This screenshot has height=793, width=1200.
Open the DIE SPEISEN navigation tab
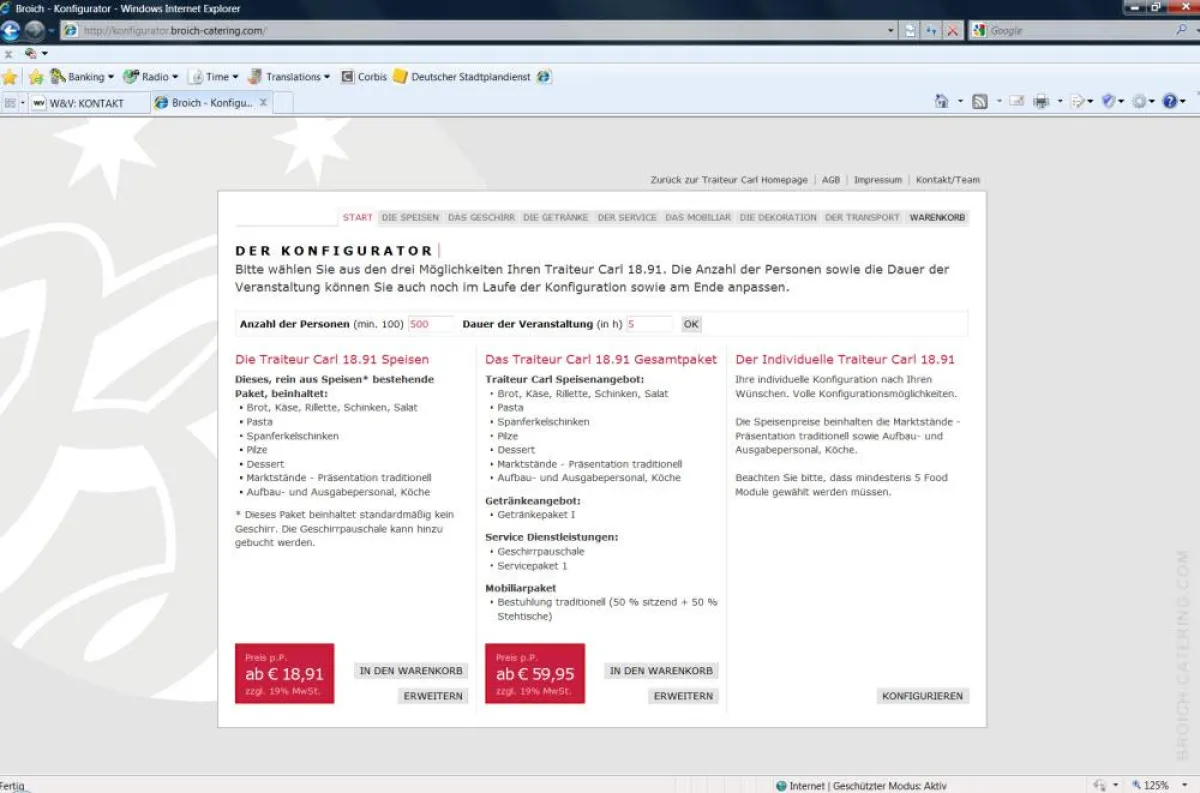pyautogui.click(x=410, y=218)
